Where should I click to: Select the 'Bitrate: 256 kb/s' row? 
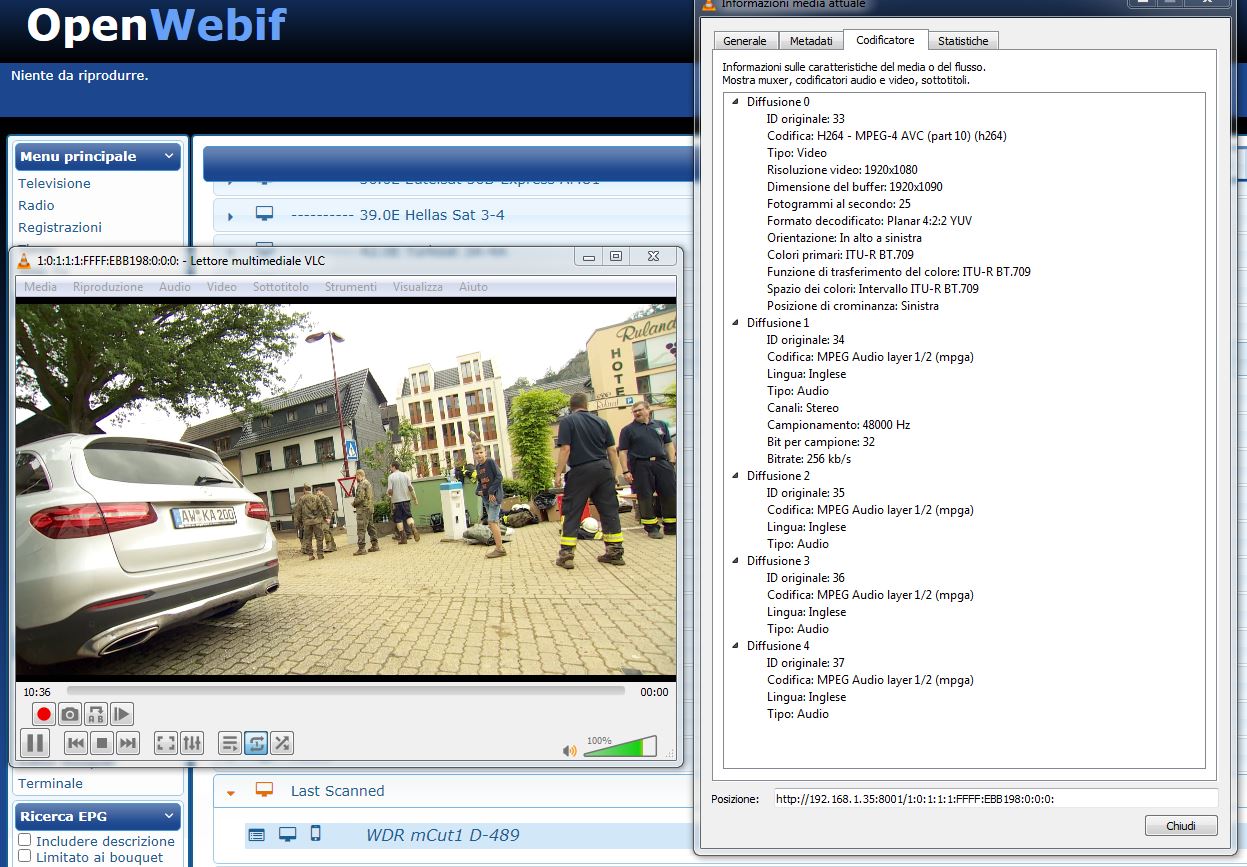click(809, 459)
